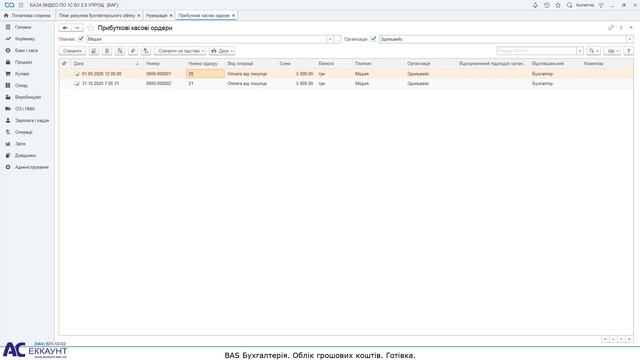Open the Ще more actions dropdown

pyautogui.click(x=612, y=51)
